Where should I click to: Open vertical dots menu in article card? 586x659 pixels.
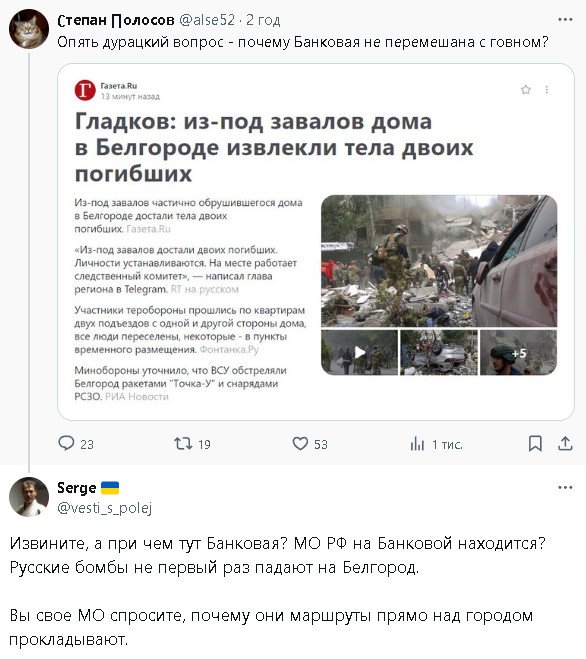tap(546, 90)
